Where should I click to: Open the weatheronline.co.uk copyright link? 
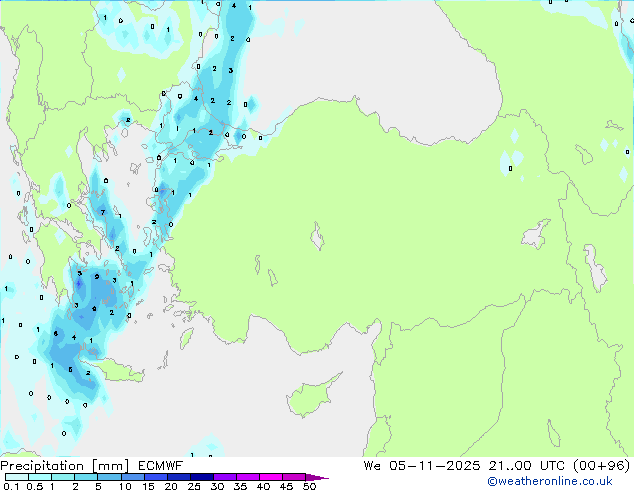tap(550, 481)
